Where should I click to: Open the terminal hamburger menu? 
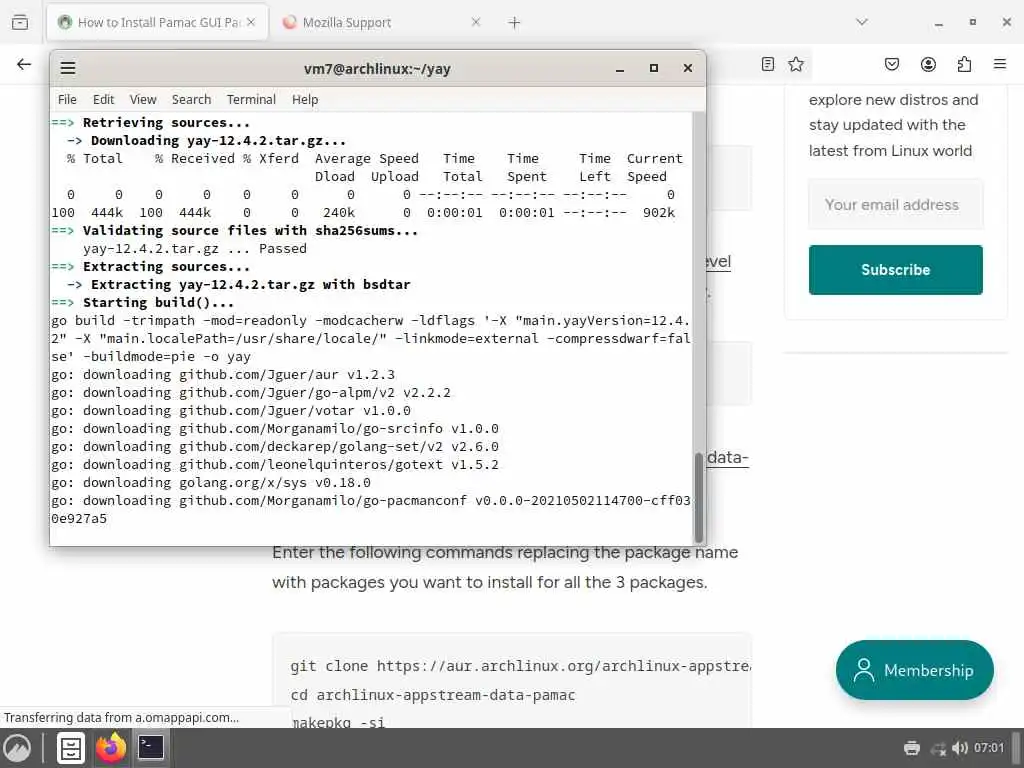click(68, 68)
